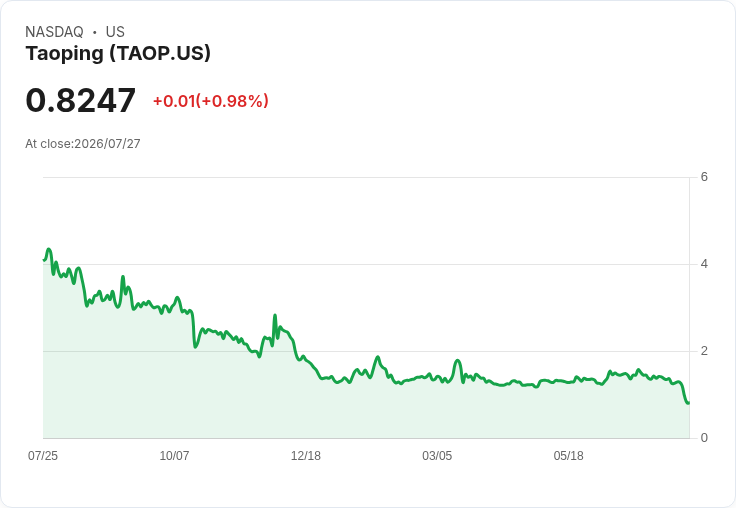Click the price peak just after 03/05

[458, 361]
